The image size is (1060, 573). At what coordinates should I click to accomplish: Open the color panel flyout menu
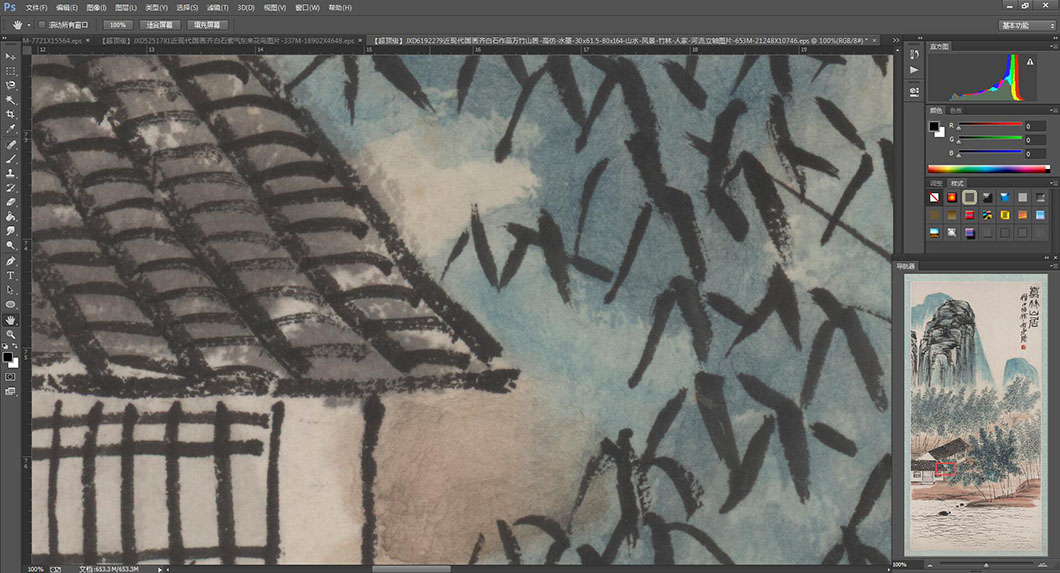point(1054,110)
